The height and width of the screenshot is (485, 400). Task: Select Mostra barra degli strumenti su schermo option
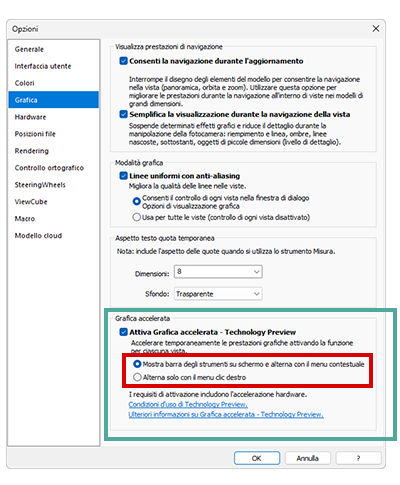[x=137, y=364]
